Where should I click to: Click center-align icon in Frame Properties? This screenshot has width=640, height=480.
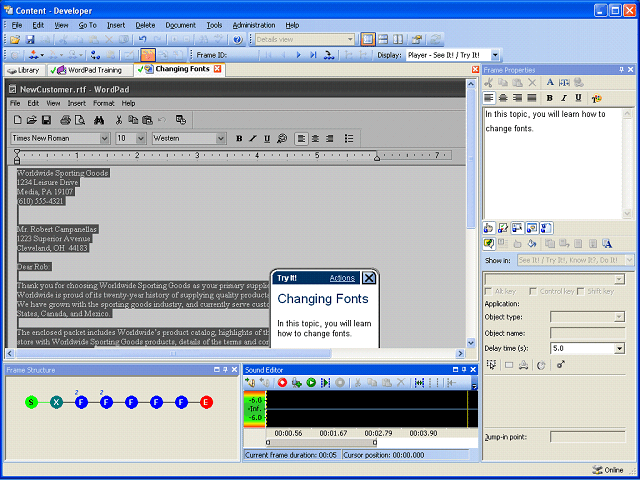503,98
